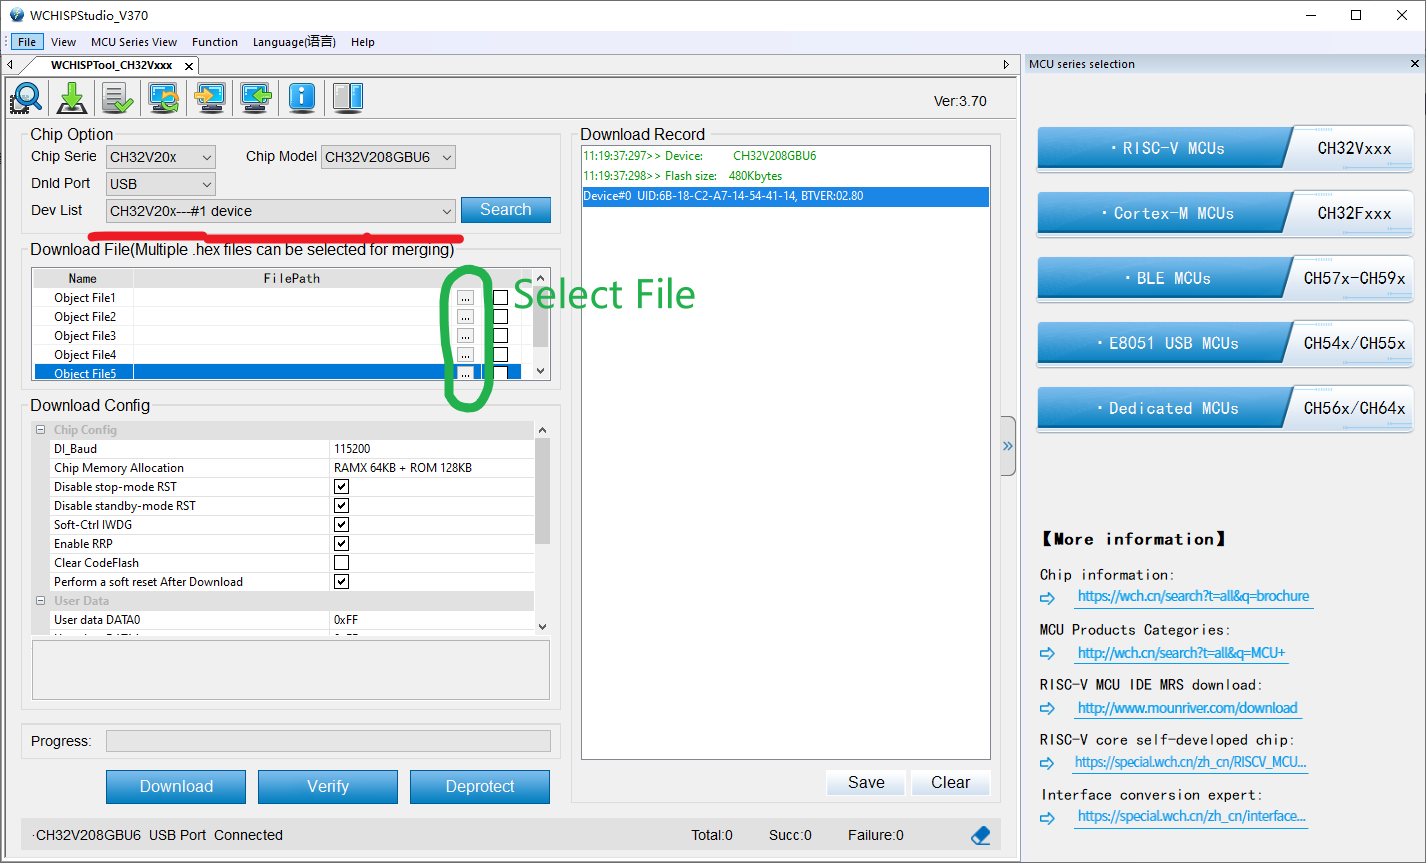Open the blue info icon in toolbar
This screenshot has width=1426, height=863.
coord(302,97)
